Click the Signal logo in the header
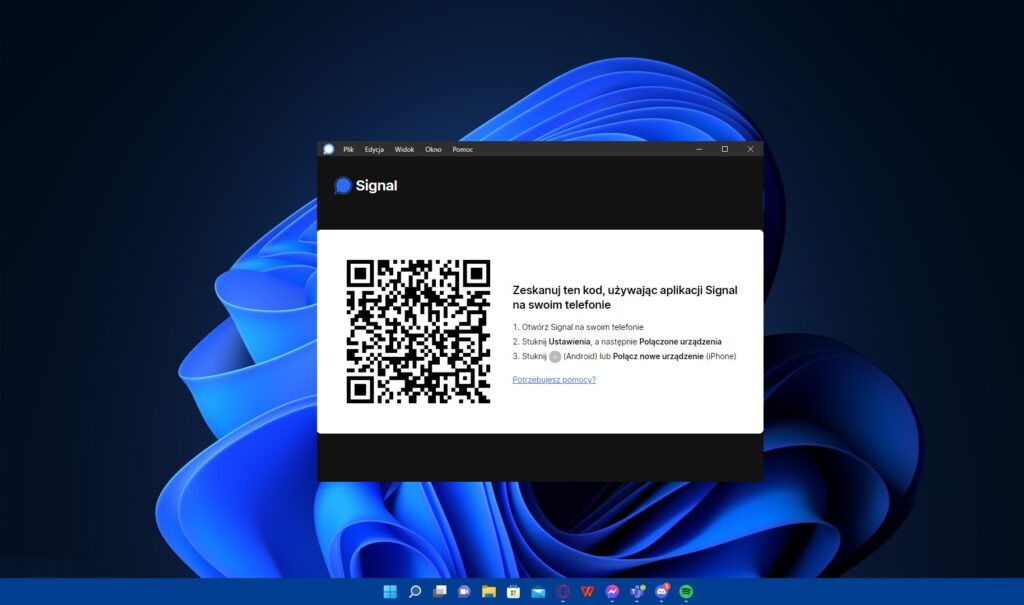Viewport: 1024px width, 605px height. [342, 186]
